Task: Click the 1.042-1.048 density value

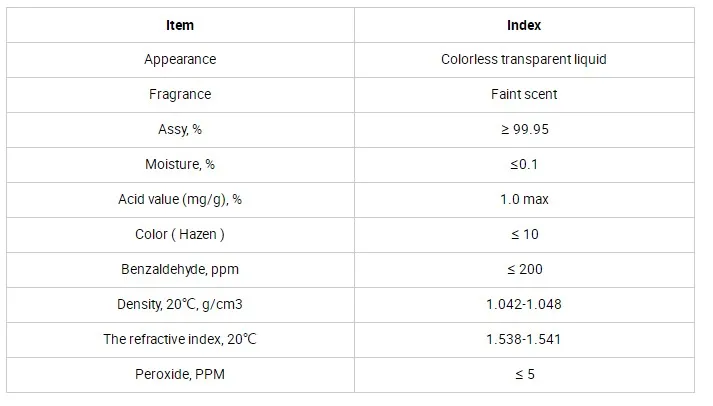Action: tap(523, 304)
